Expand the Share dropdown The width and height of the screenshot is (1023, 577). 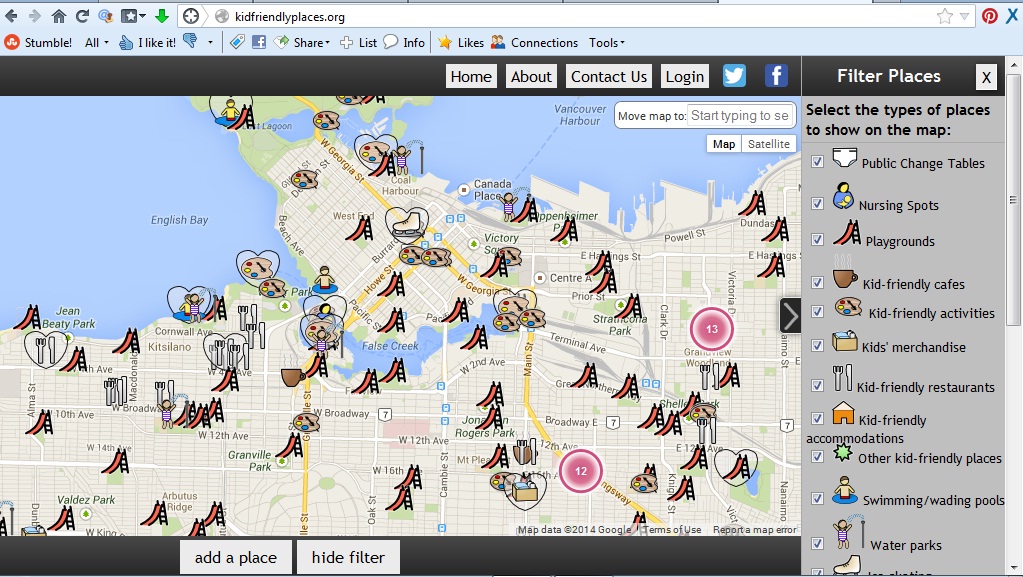coord(311,42)
